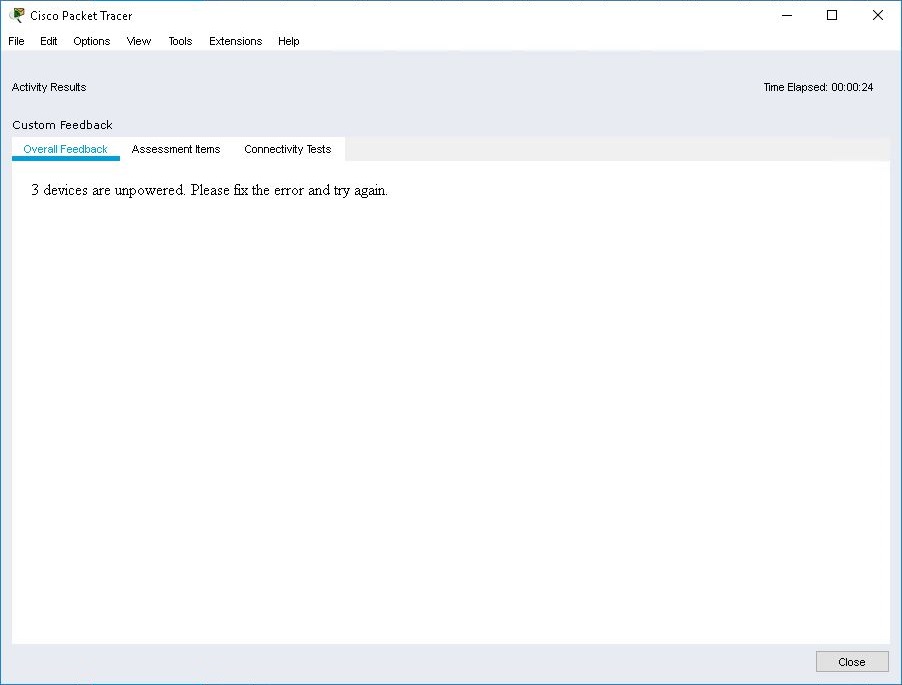The image size is (902, 685).
Task: Open the Edit menu
Action: coord(49,41)
